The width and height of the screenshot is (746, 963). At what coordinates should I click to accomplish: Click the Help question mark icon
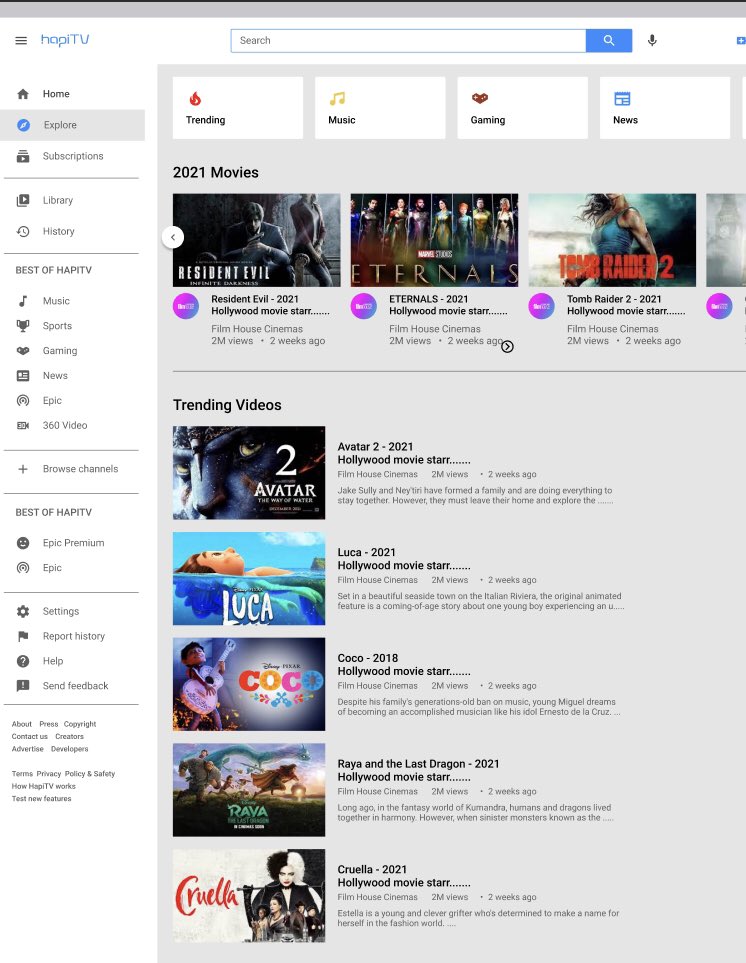pos(23,661)
